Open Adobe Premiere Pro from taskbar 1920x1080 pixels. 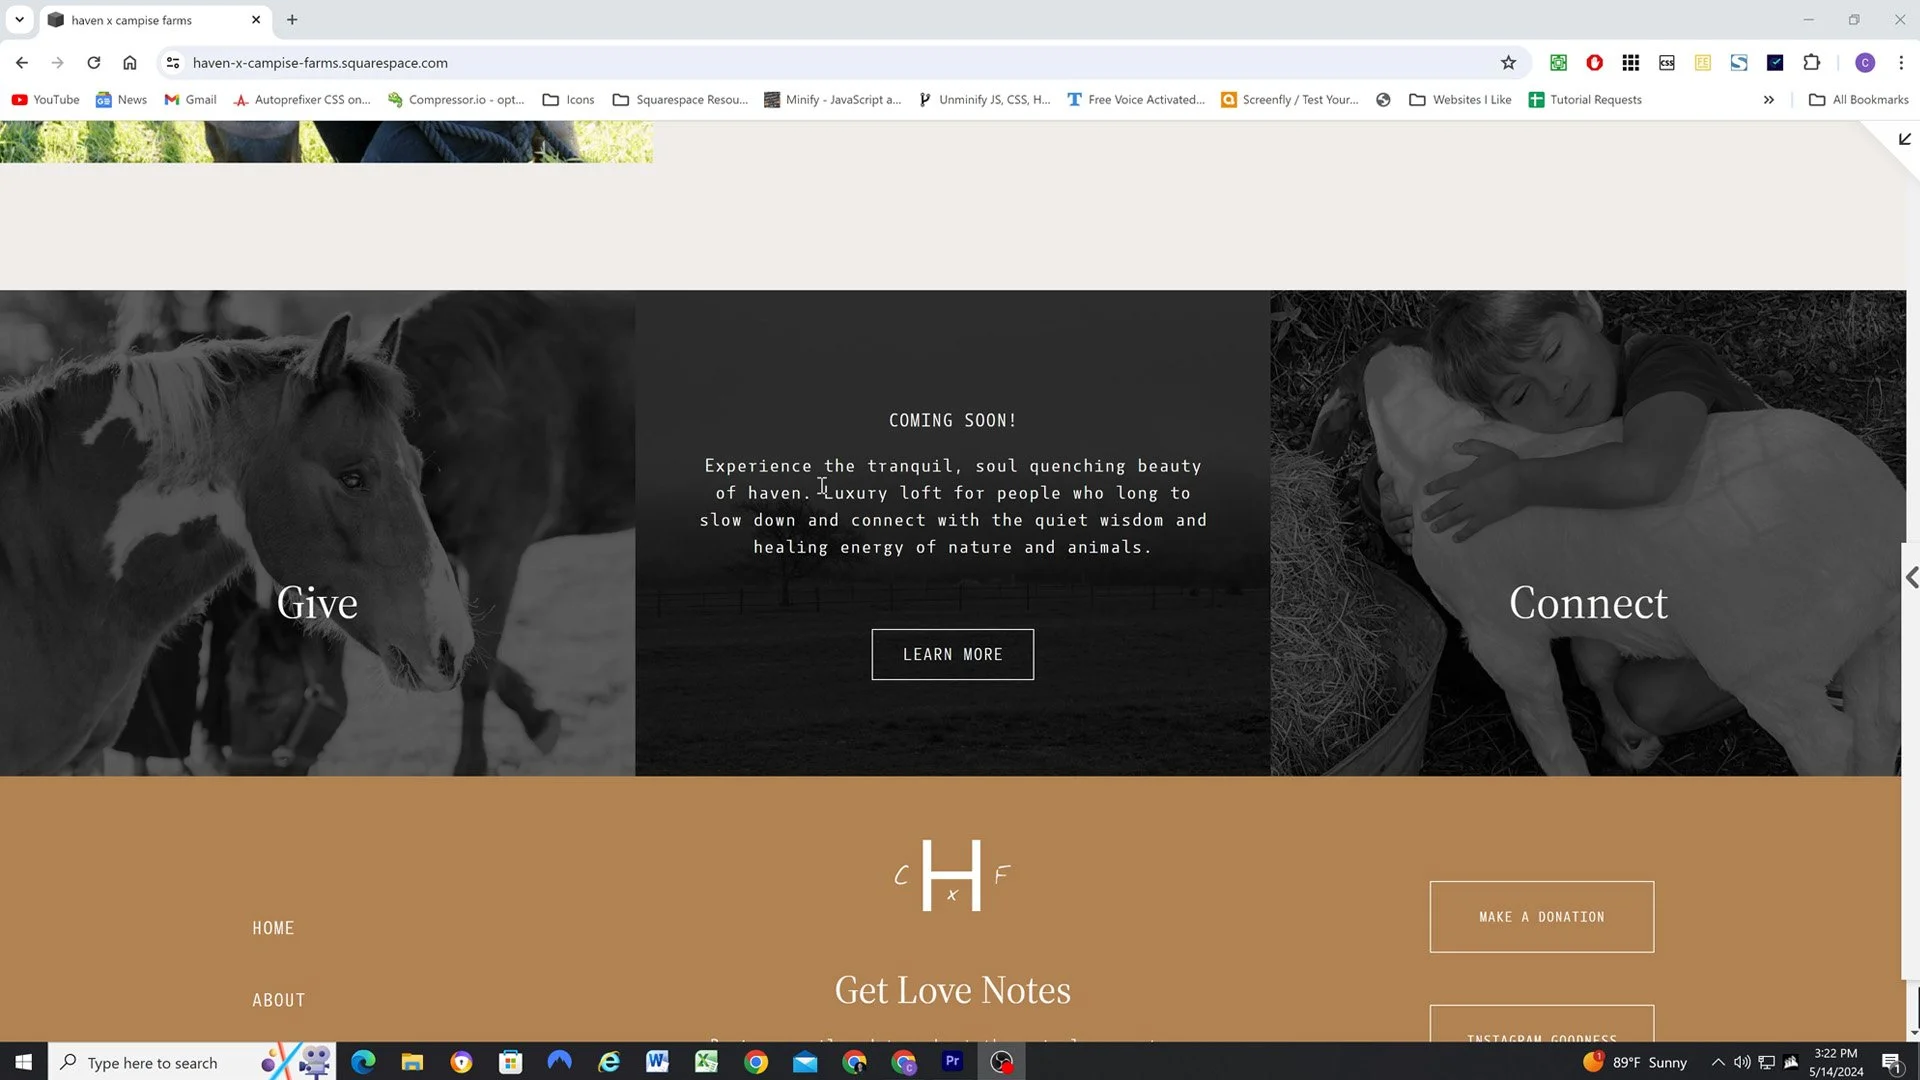[952, 1061]
